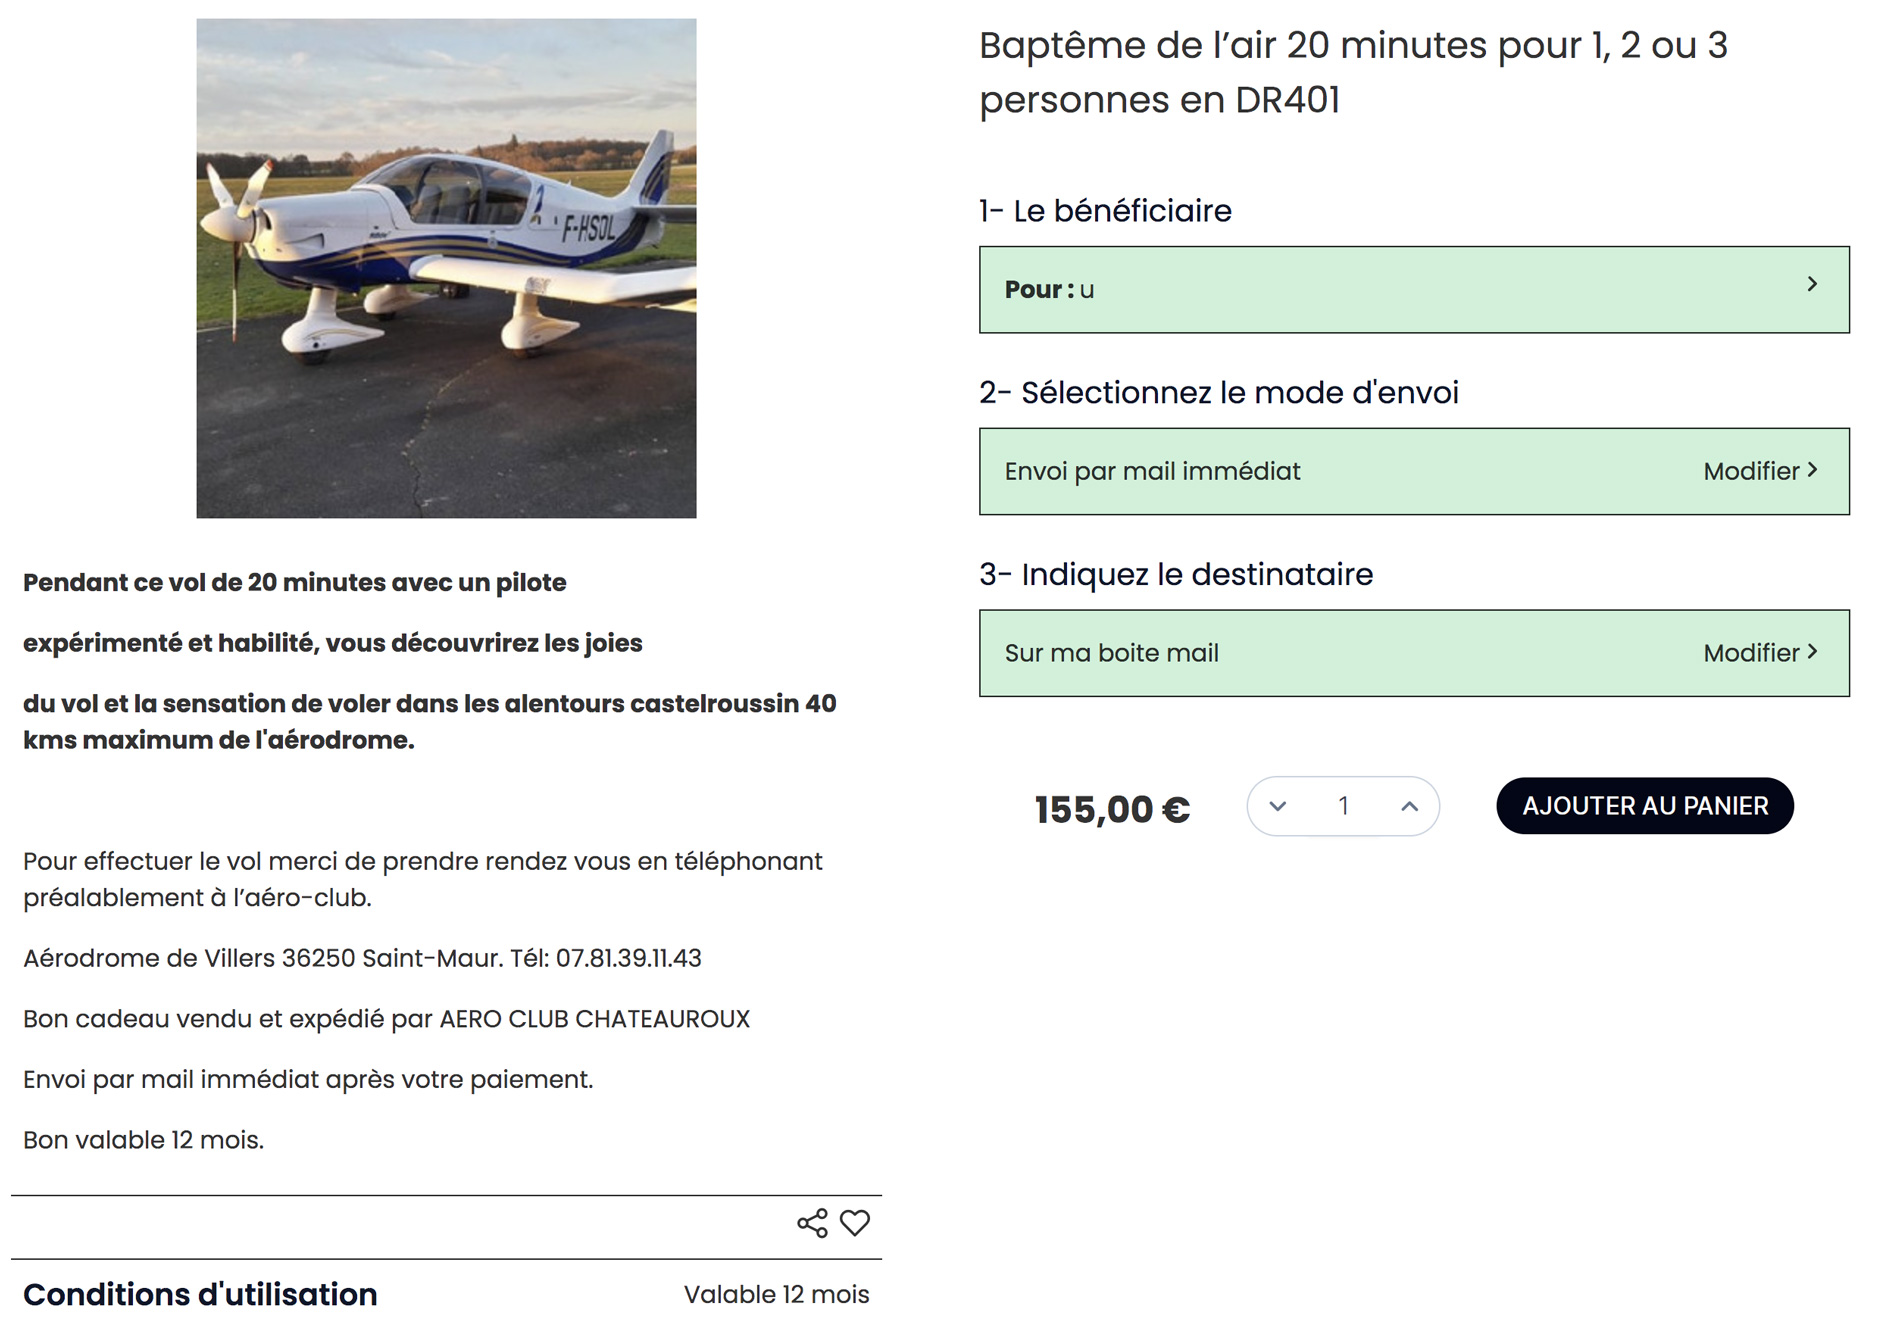Viewport: 1900px width, 1336px height.
Task: Click Ajouter au panier button
Action: [x=1644, y=806]
